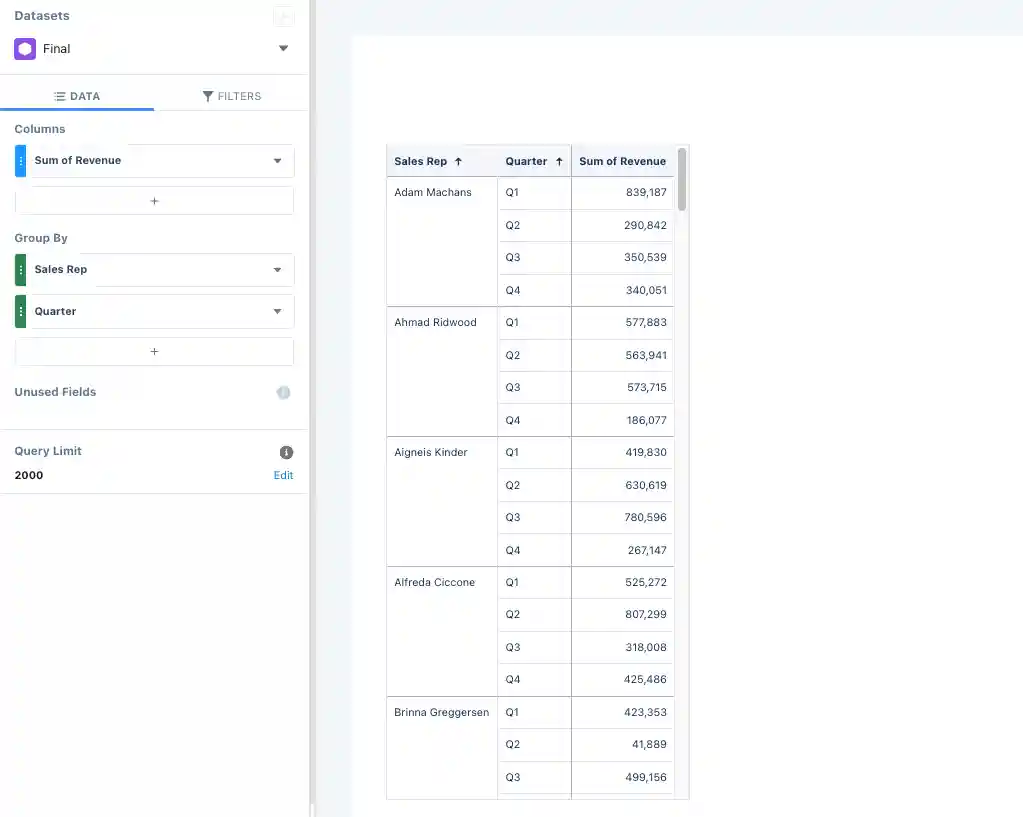1023x817 pixels.
Task: Click the Unused Fields info icon
Action: [284, 393]
